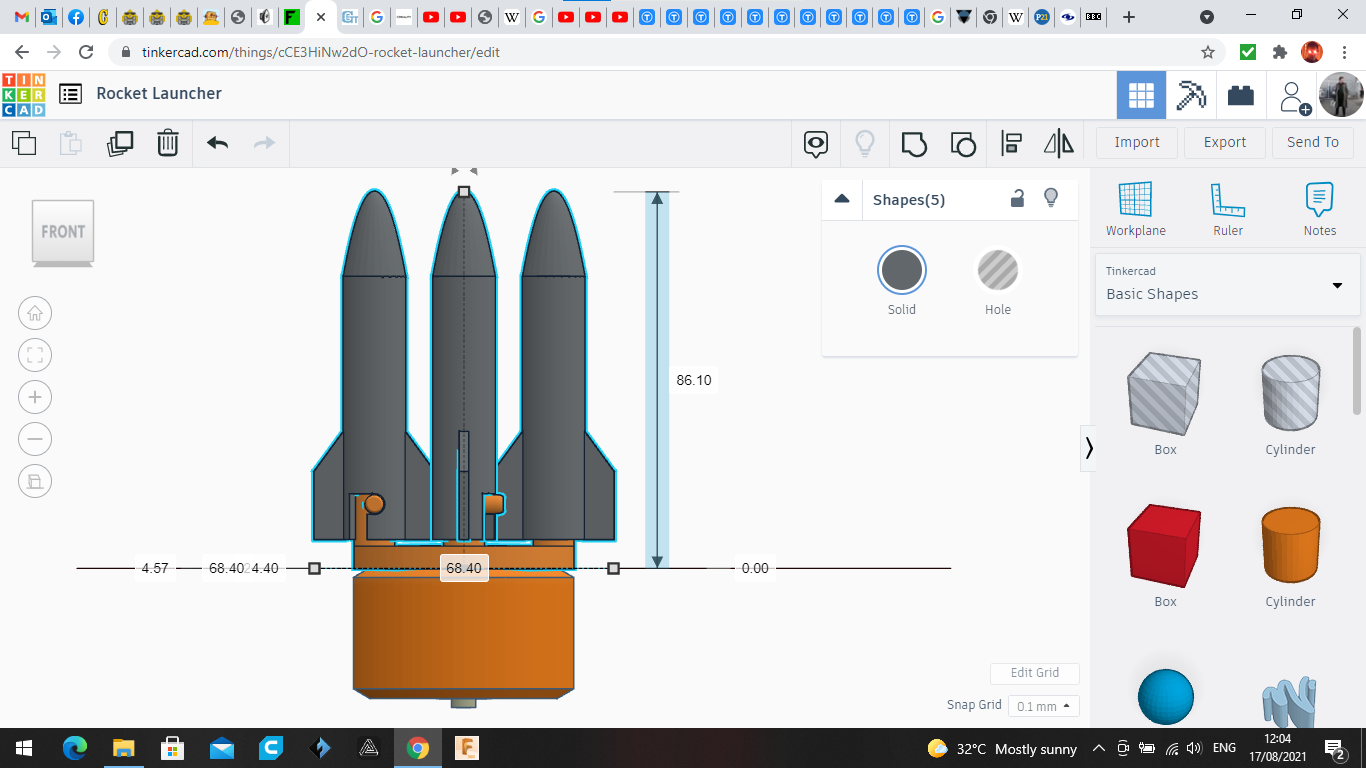Toggle the lock on the selected shapes
The image size is (1366, 768).
coord(1017,199)
